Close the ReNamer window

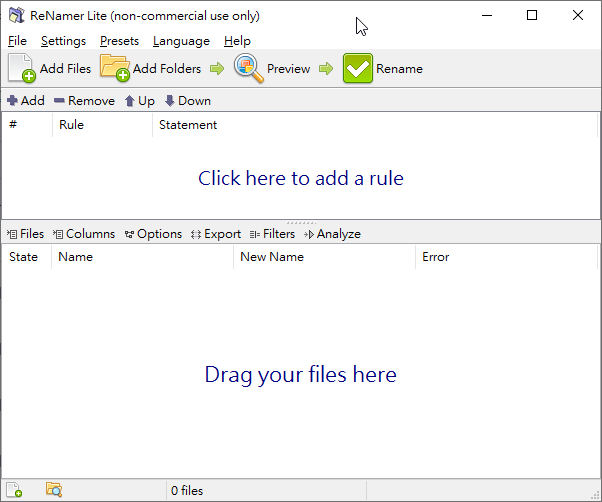coord(577,15)
